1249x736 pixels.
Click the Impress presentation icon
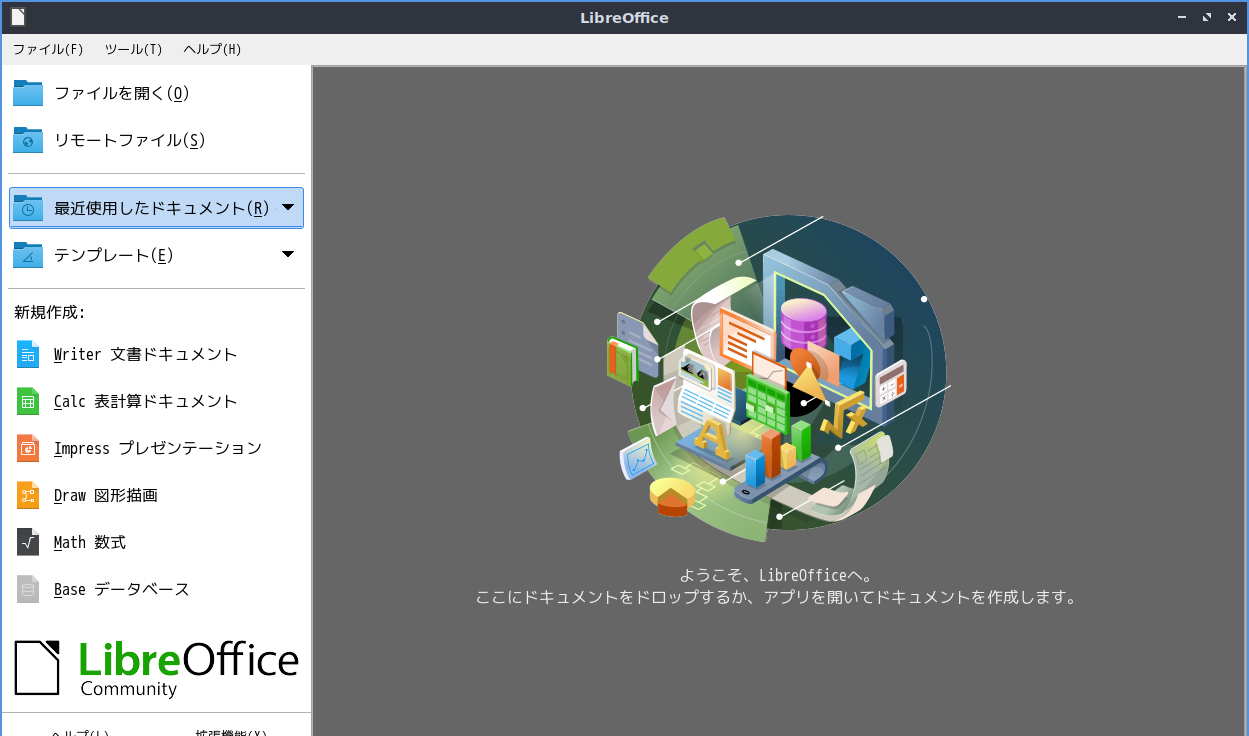point(28,448)
